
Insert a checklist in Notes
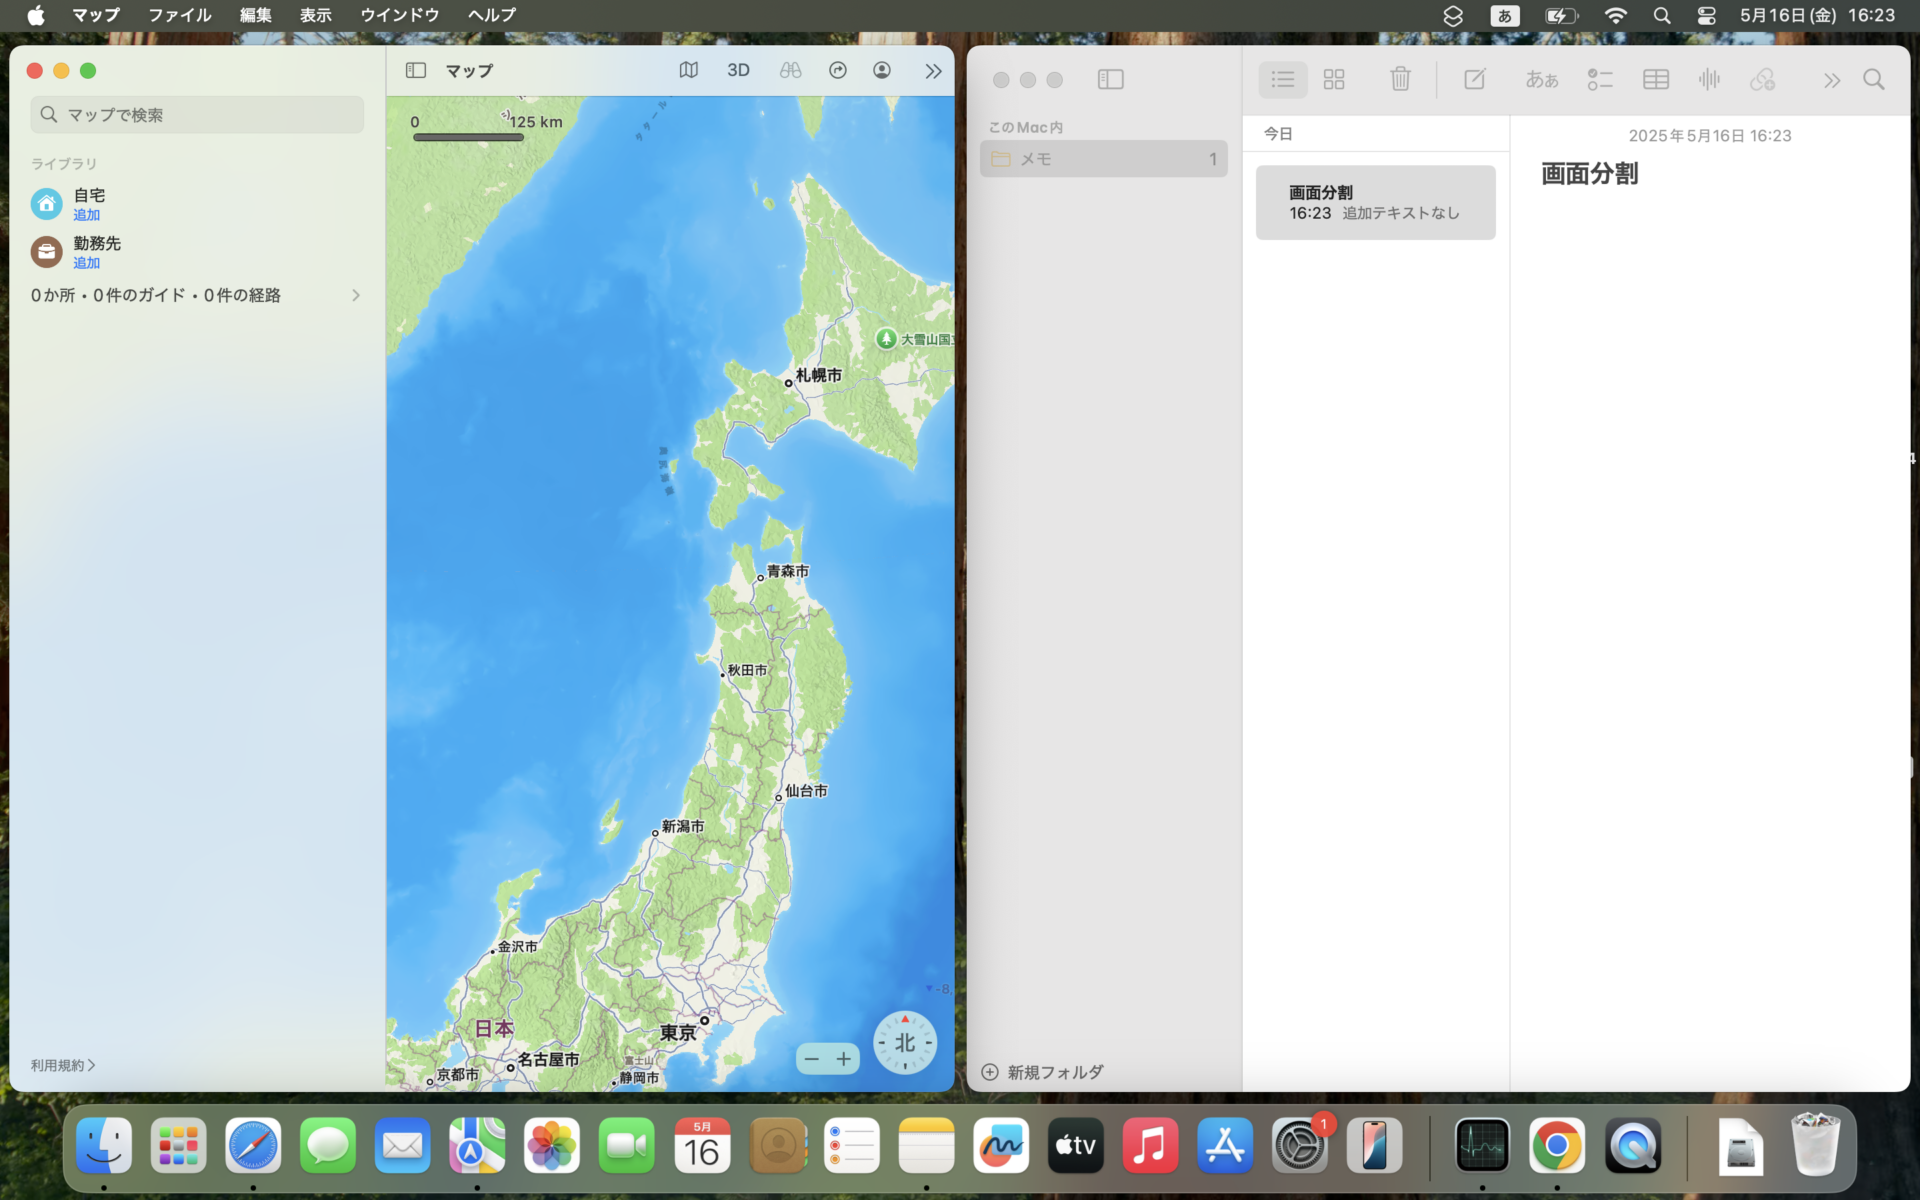(x=1600, y=79)
